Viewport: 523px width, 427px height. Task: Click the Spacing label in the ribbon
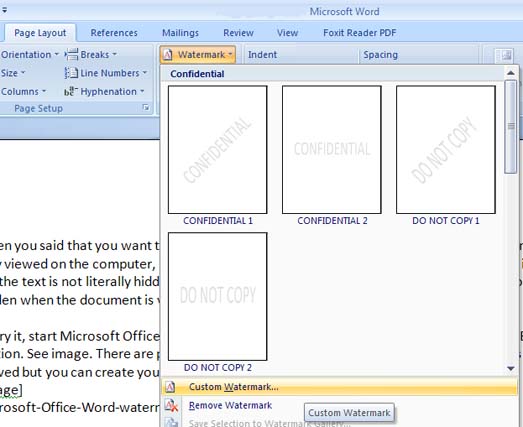pyautogui.click(x=381, y=54)
